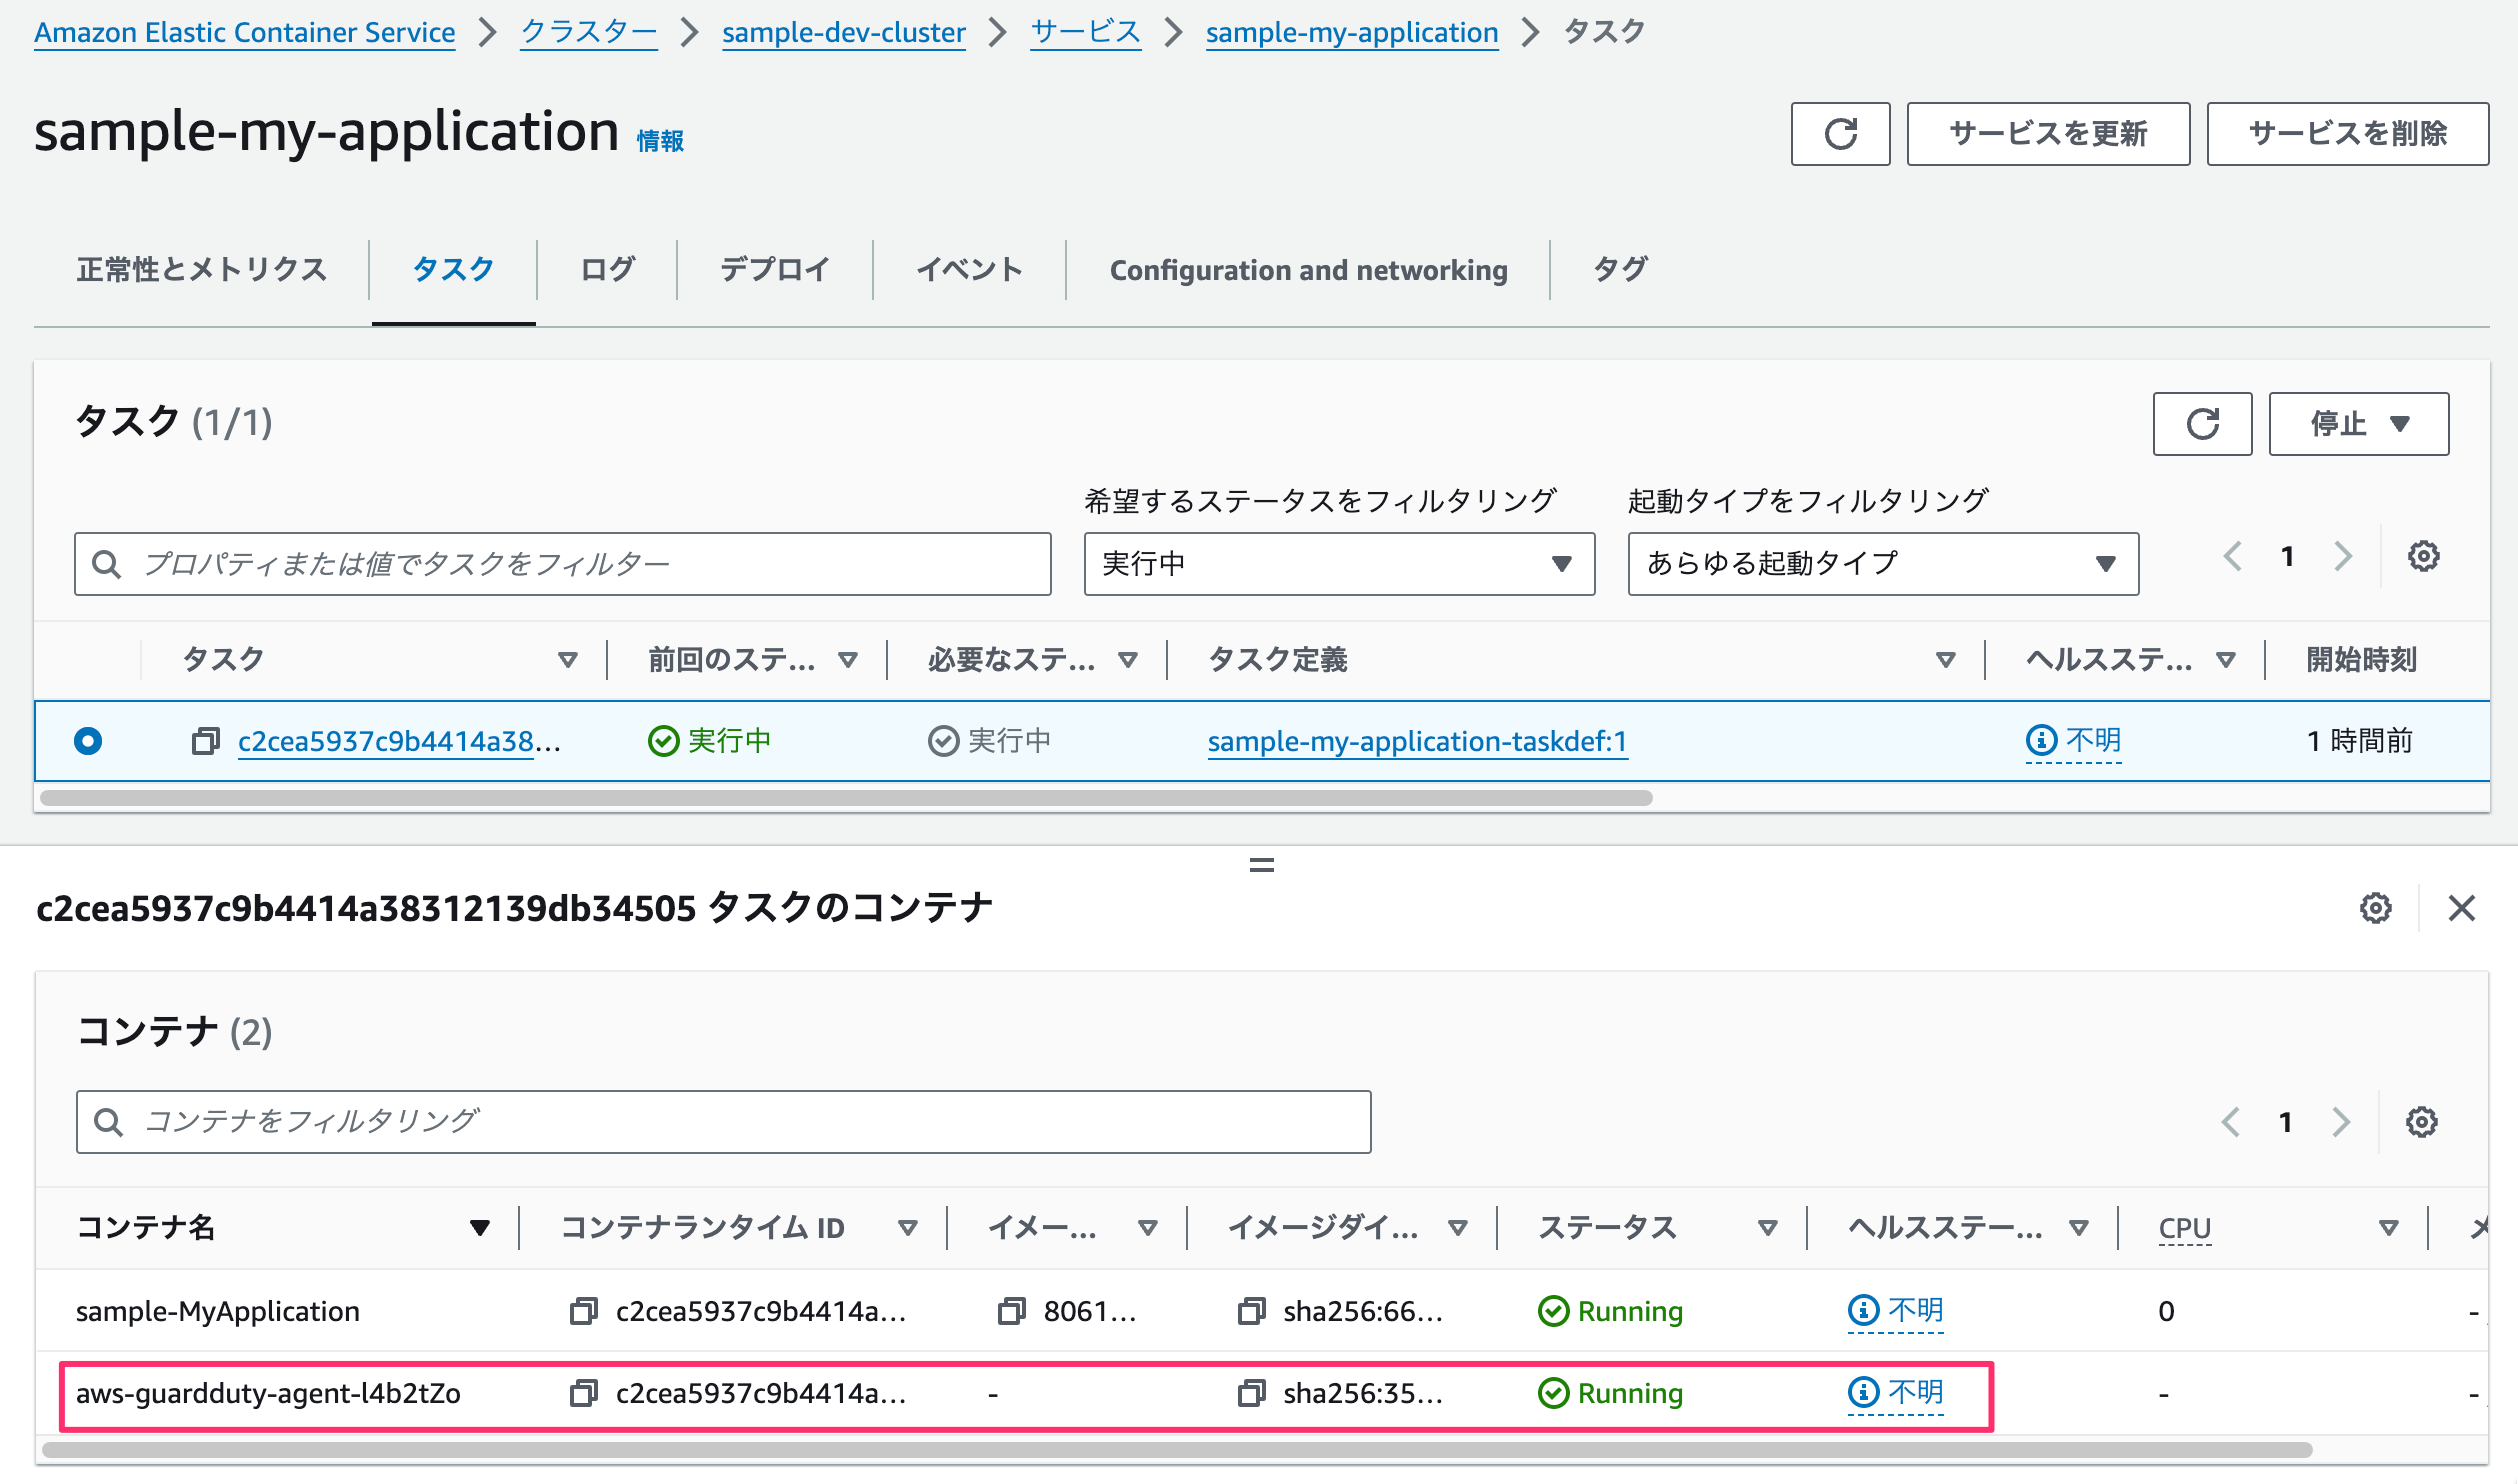The image size is (2518, 1484).
Task: Go to the サービス breadcrumb link
Action: click(1086, 32)
